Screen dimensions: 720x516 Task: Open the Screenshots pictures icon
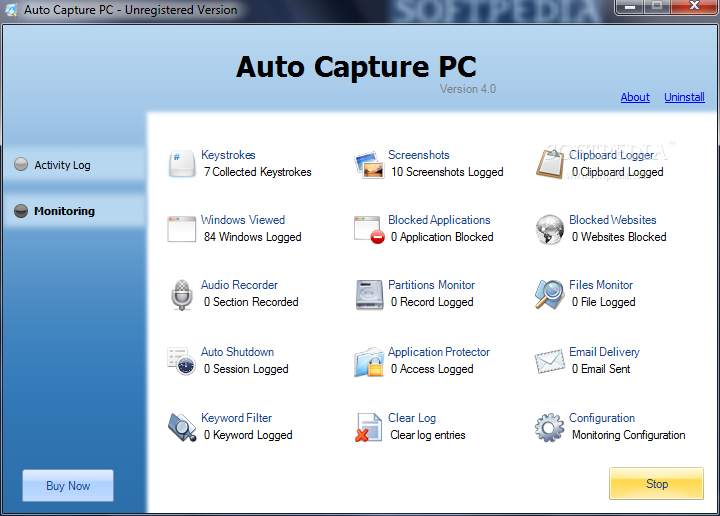(369, 164)
